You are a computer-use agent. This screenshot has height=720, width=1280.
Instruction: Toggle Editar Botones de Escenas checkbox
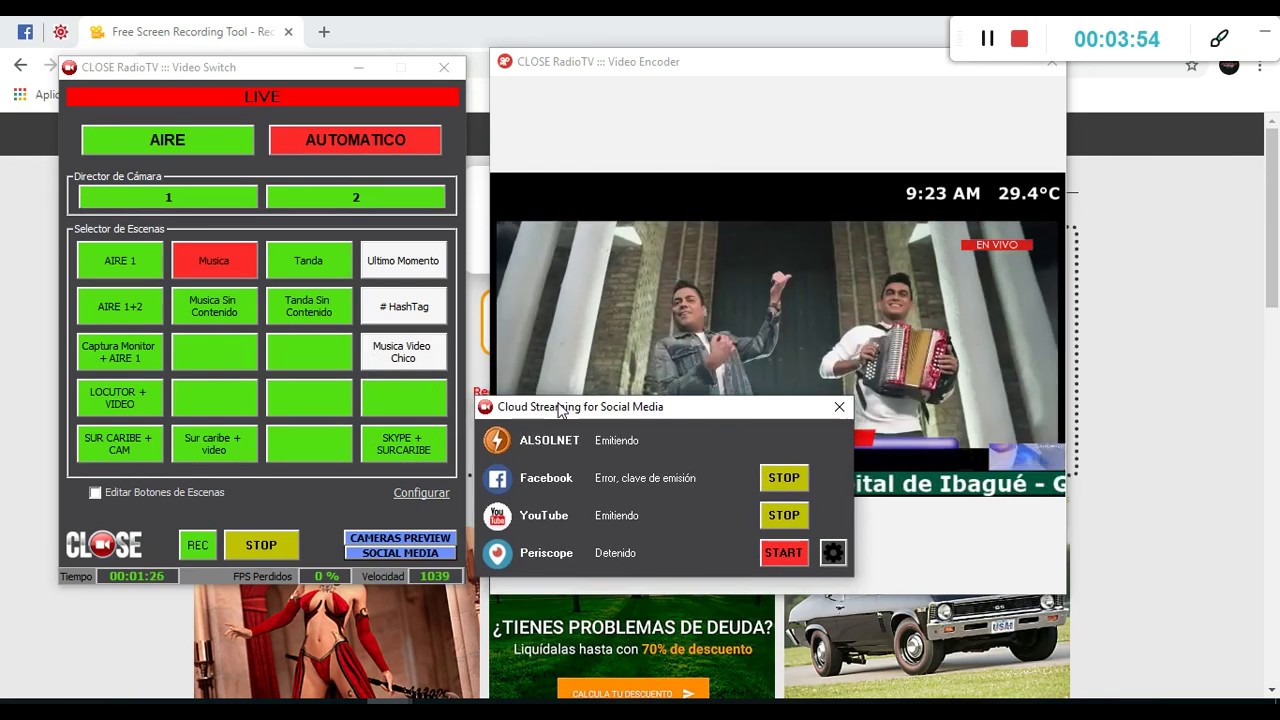pos(95,493)
